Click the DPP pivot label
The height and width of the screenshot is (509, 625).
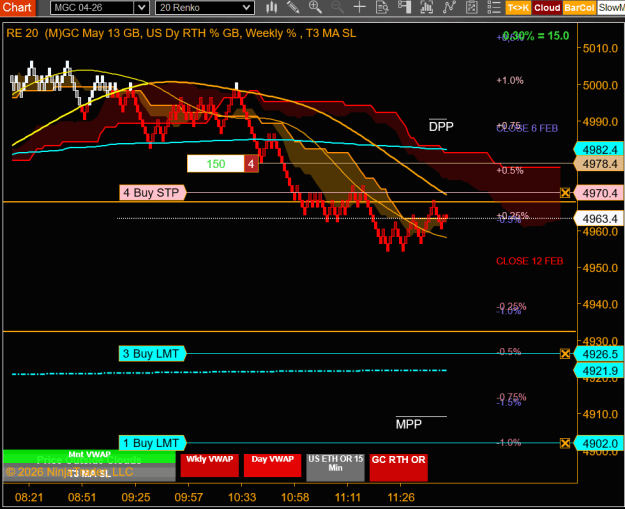(x=441, y=127)
